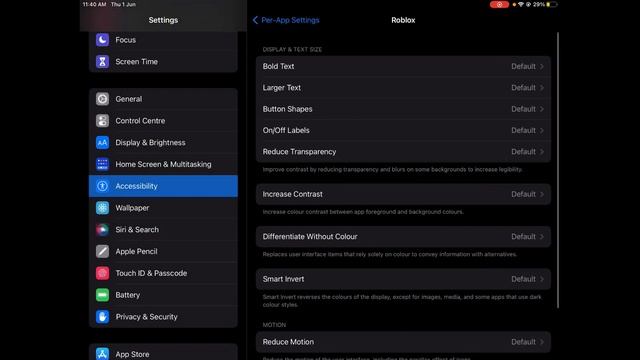Expand the Smart Invert Default chevron
This screenshot has width=640, height=360.
point(542,279)
